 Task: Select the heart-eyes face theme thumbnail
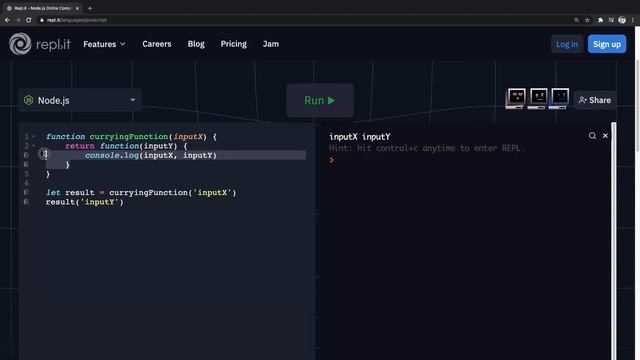point(516,98)
